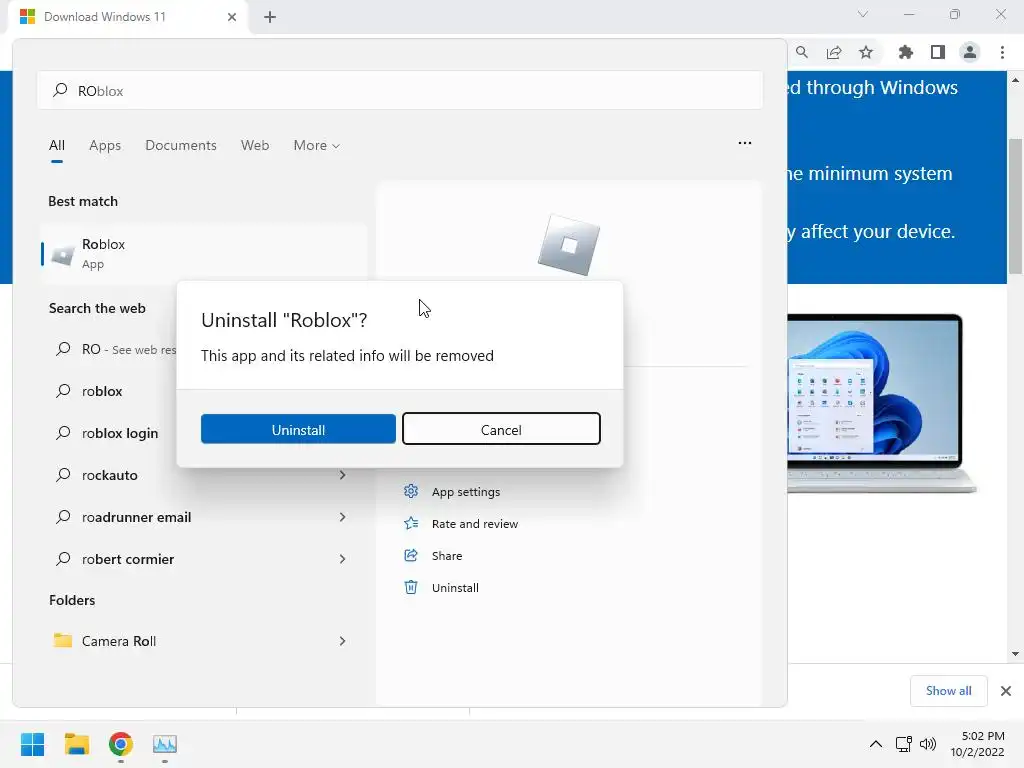Toggle Chrome side panel icon

click(x=938, y=52)
